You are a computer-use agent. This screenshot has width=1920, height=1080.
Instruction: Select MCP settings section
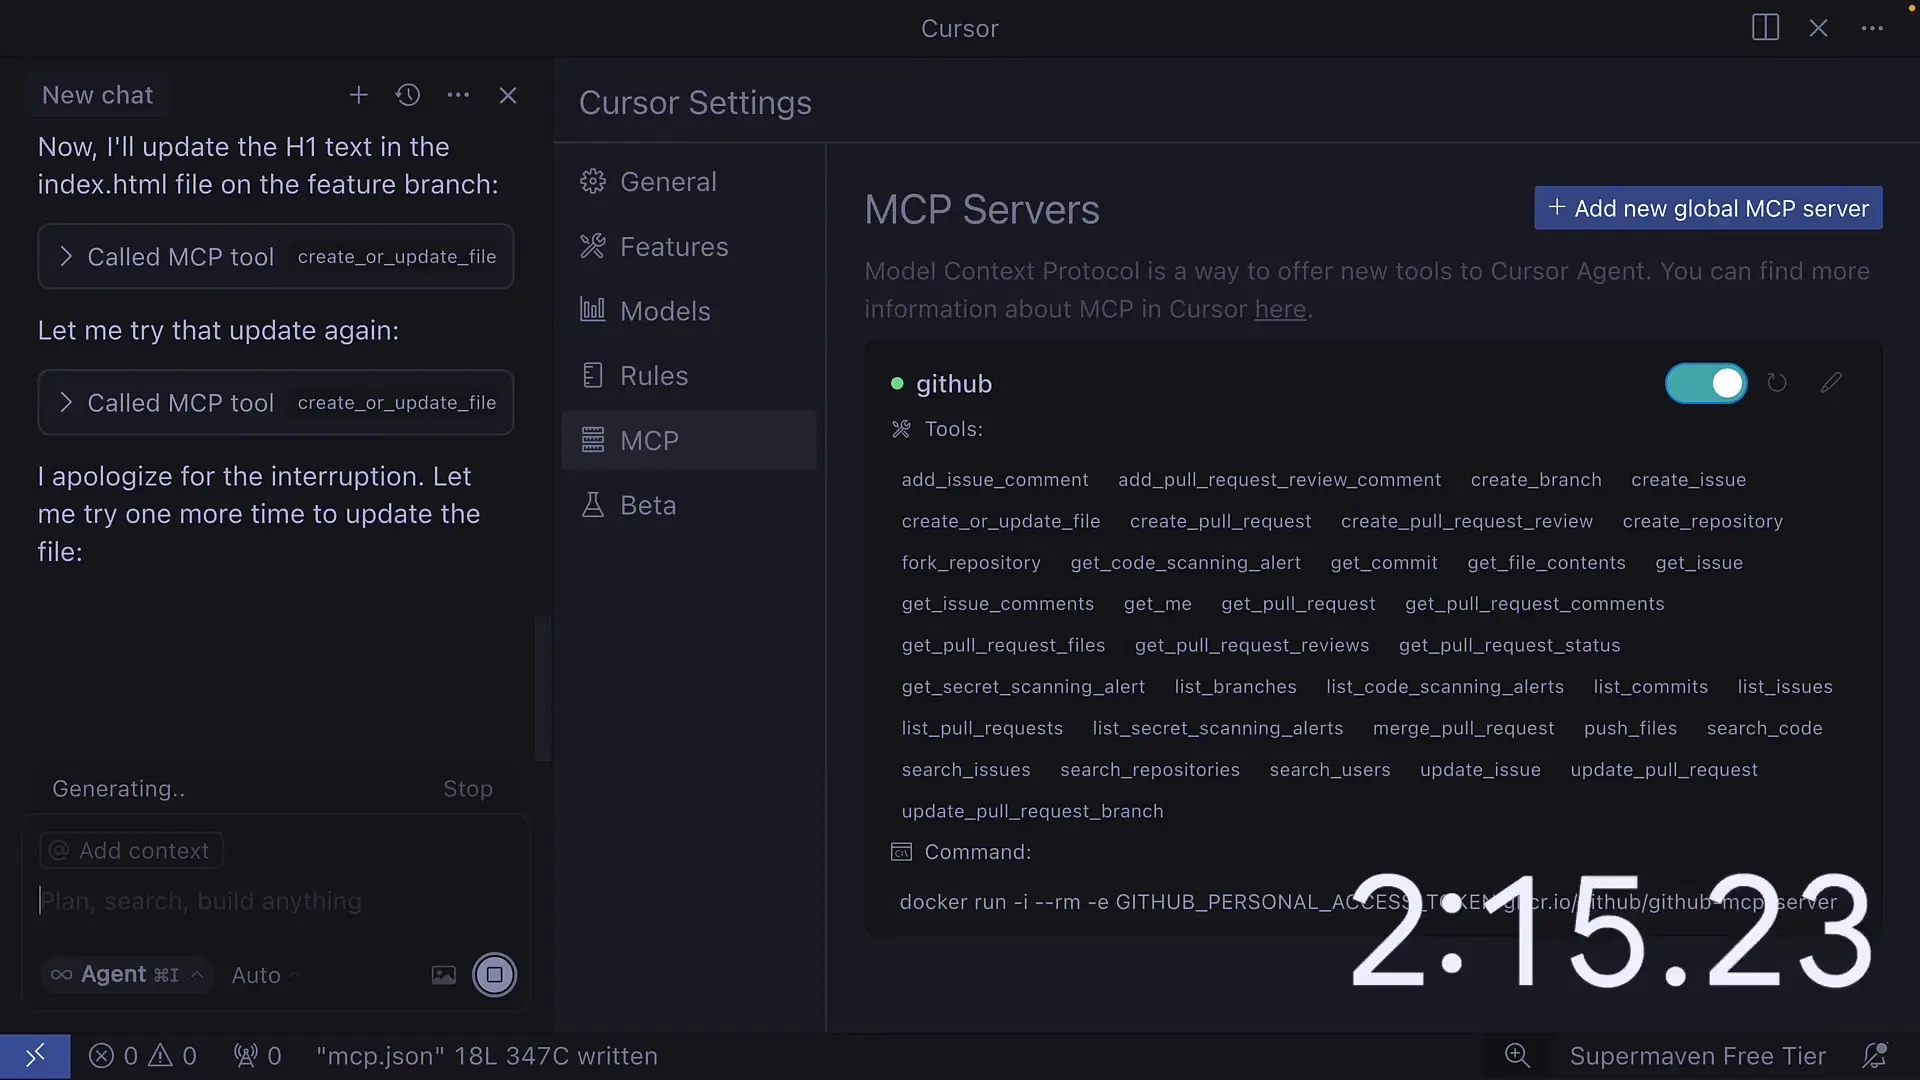click(688, 440)
